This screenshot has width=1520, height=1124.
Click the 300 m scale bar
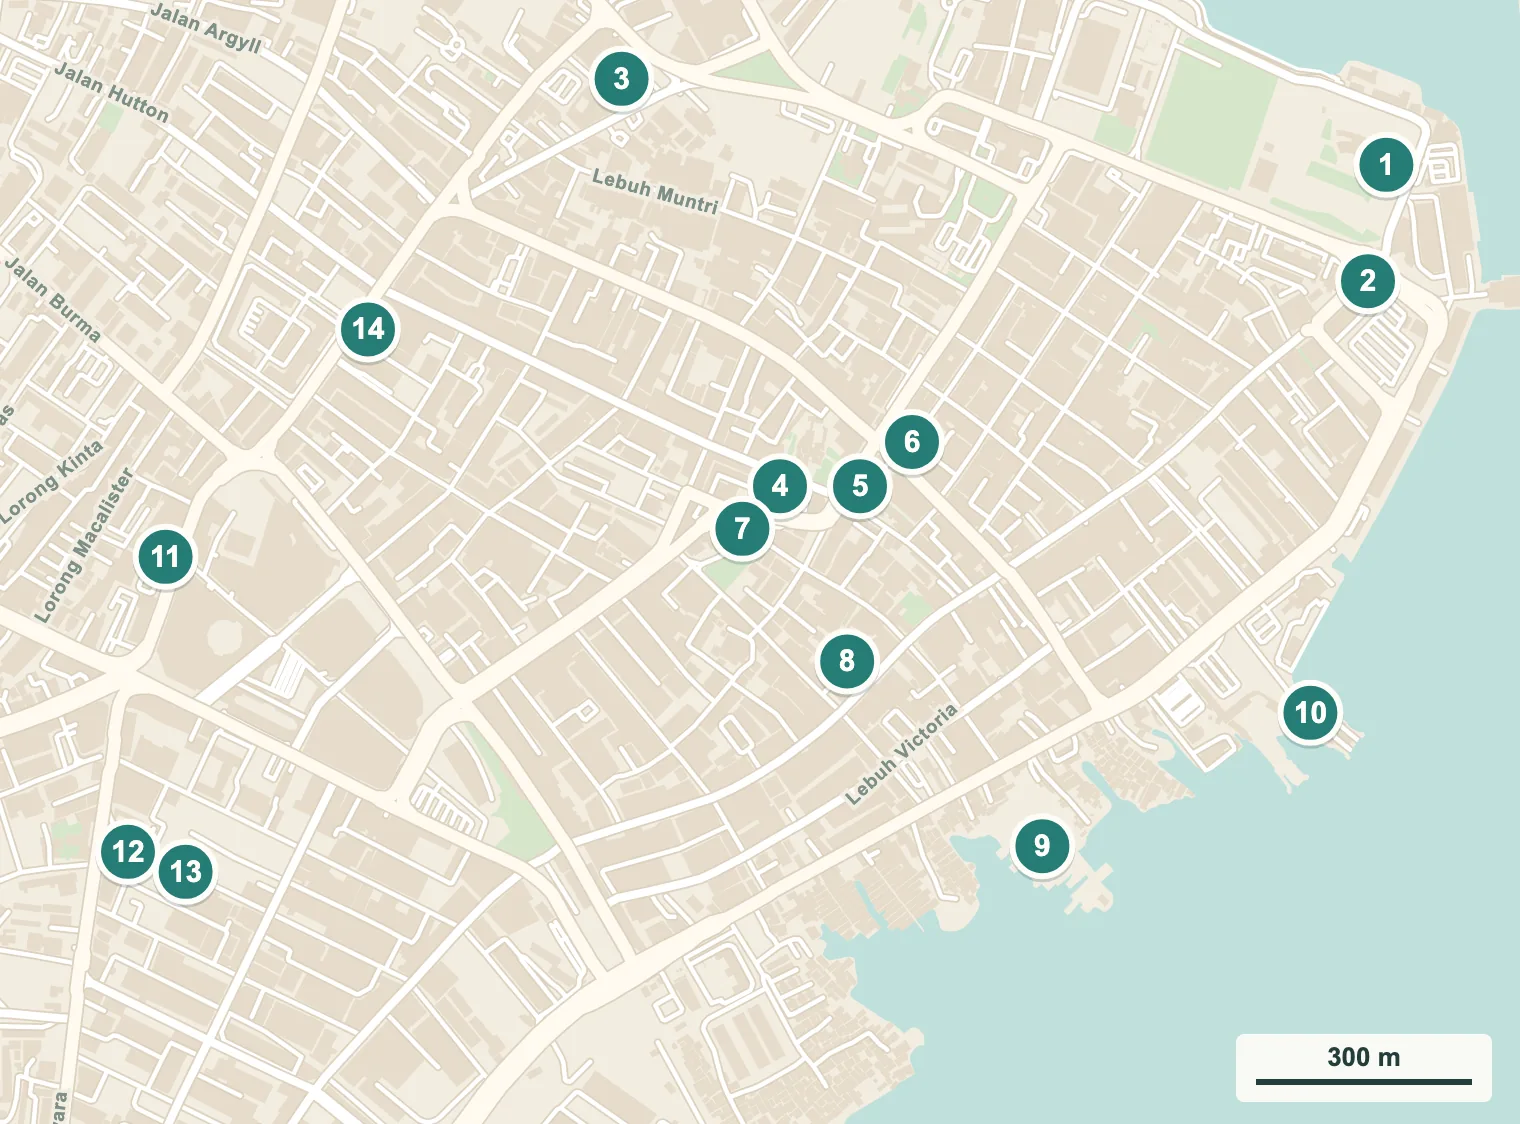[1364, 1068]
